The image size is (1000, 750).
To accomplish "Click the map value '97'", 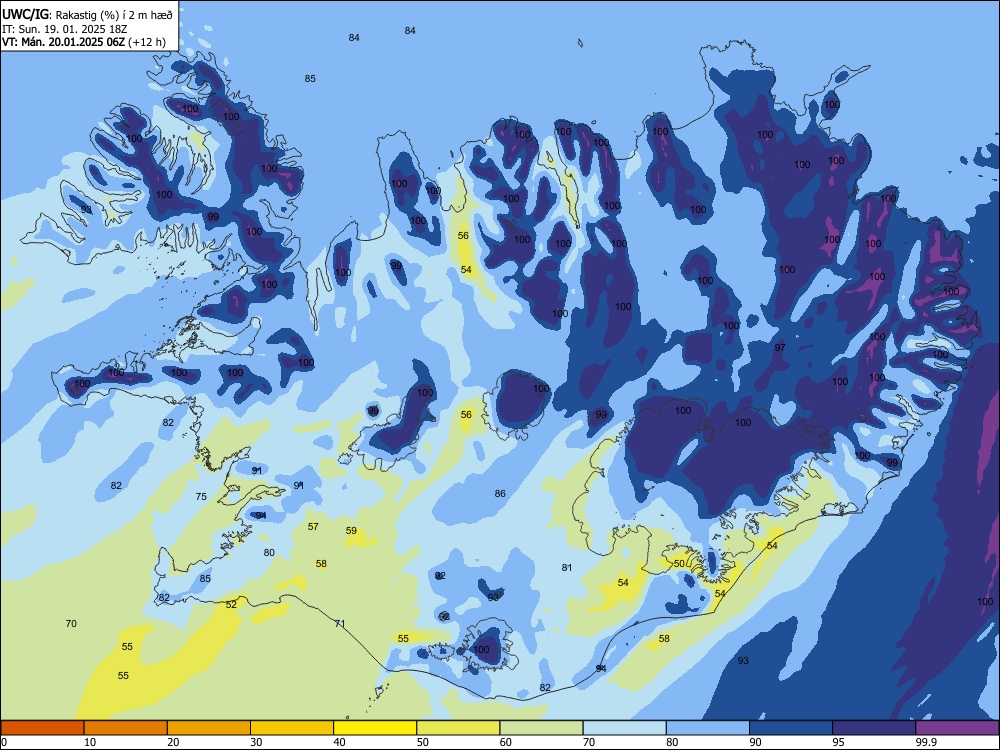I will pos(780,348).
